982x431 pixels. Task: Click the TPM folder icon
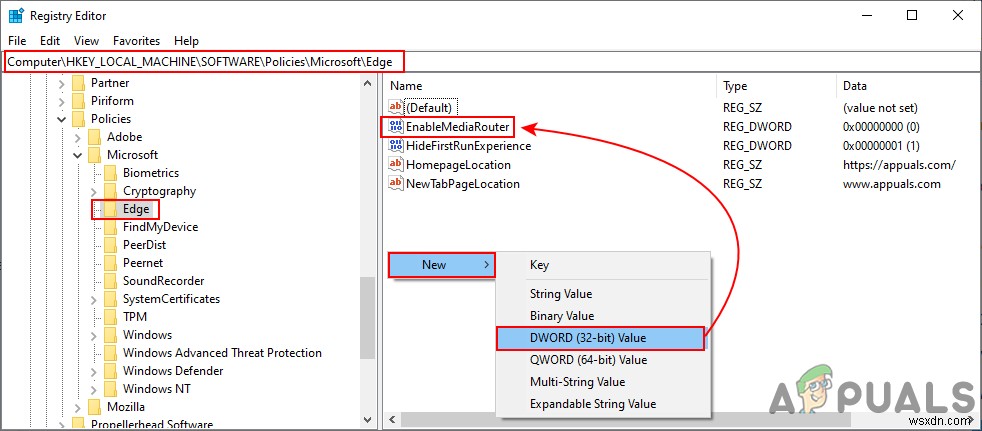click(x=110, y=317)
